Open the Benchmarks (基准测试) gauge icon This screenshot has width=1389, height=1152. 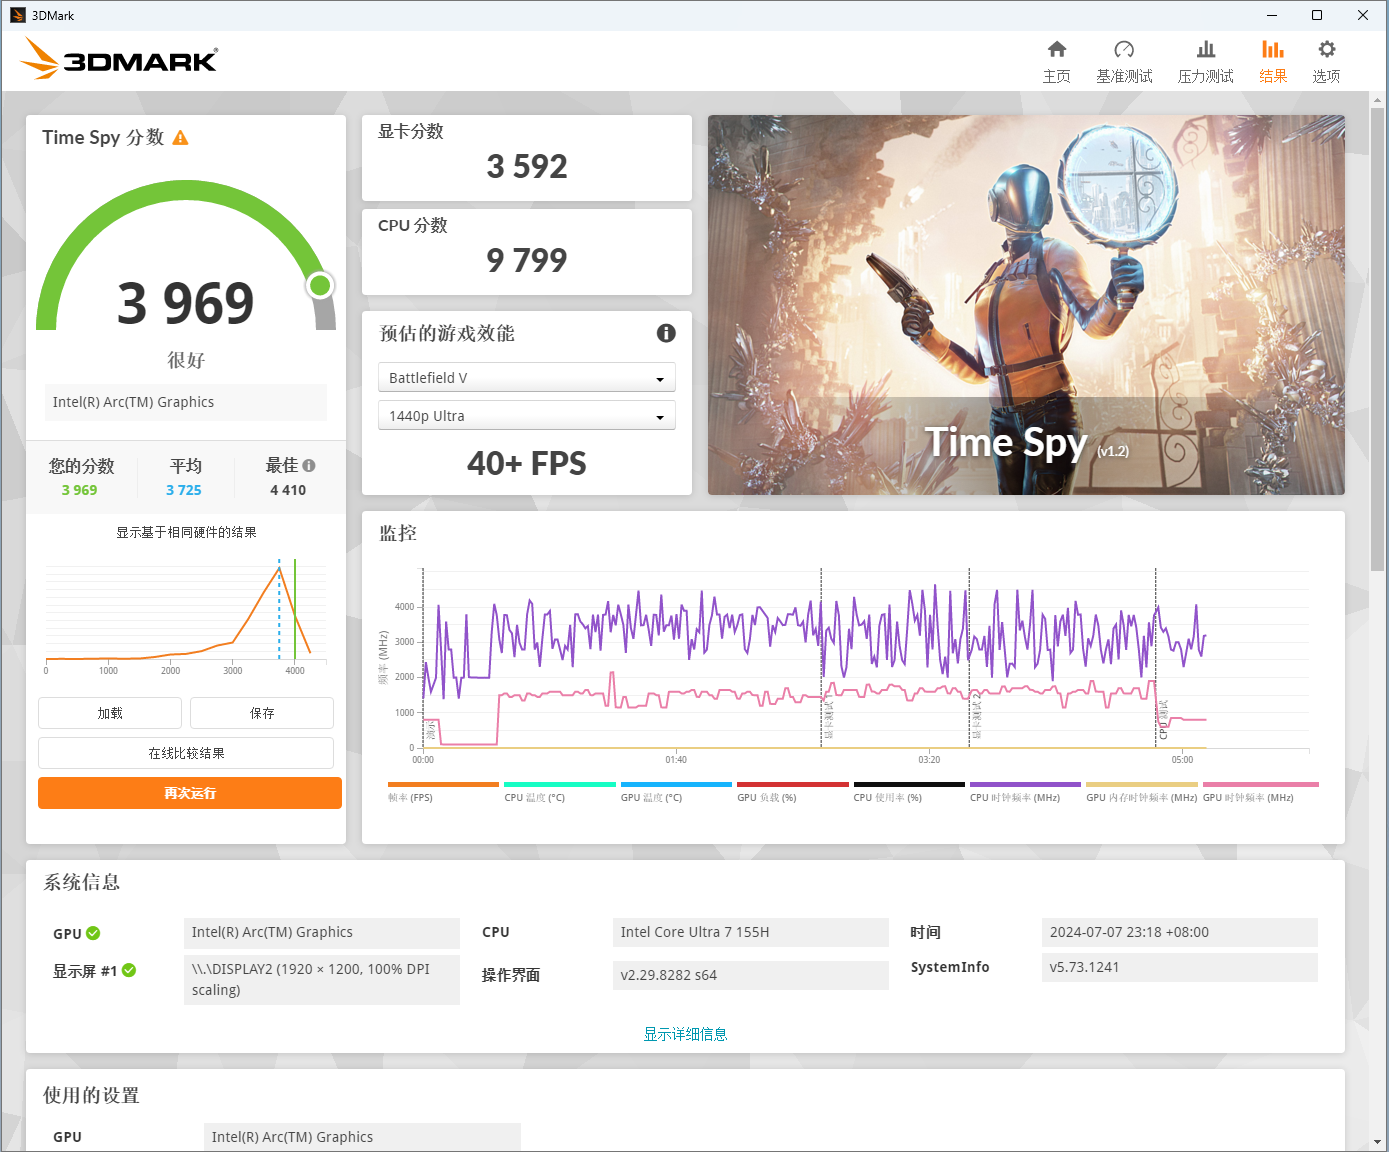point(1124,50)
